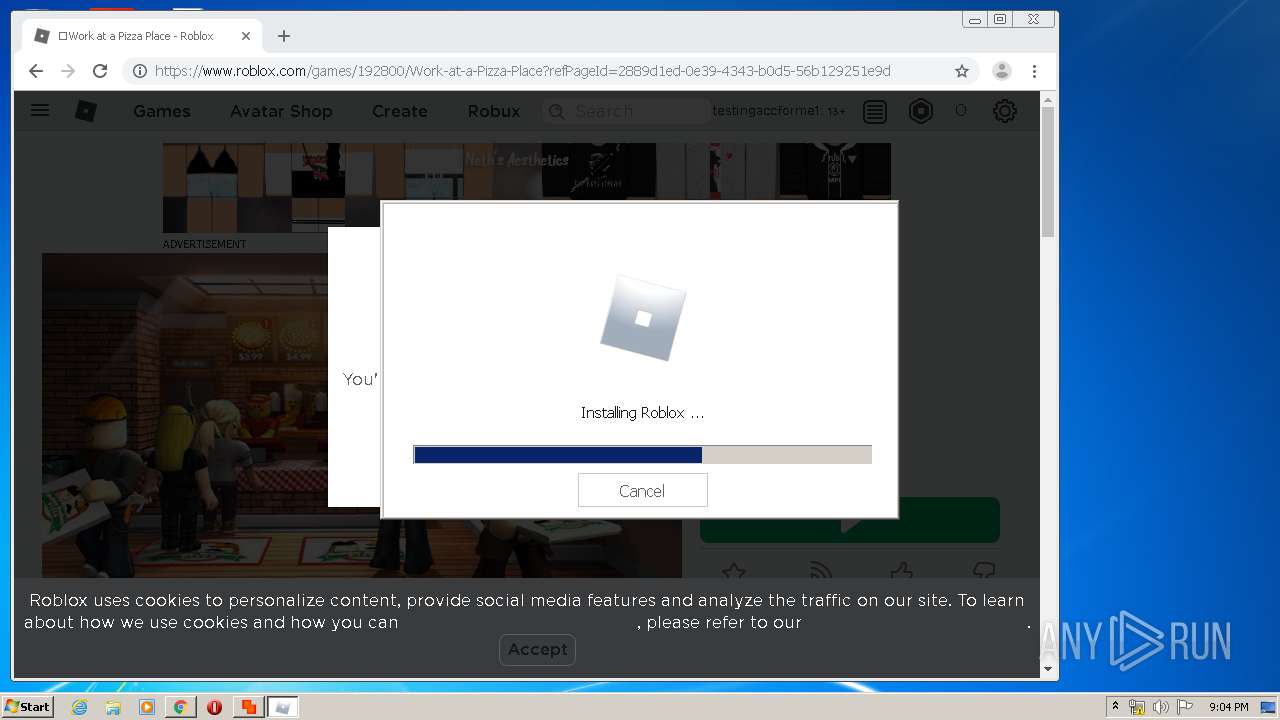Image resolution: width=1280 pixels, height=720 pixels.
Task: Switch to Chrome in taskbar
Action: (180, 707)
